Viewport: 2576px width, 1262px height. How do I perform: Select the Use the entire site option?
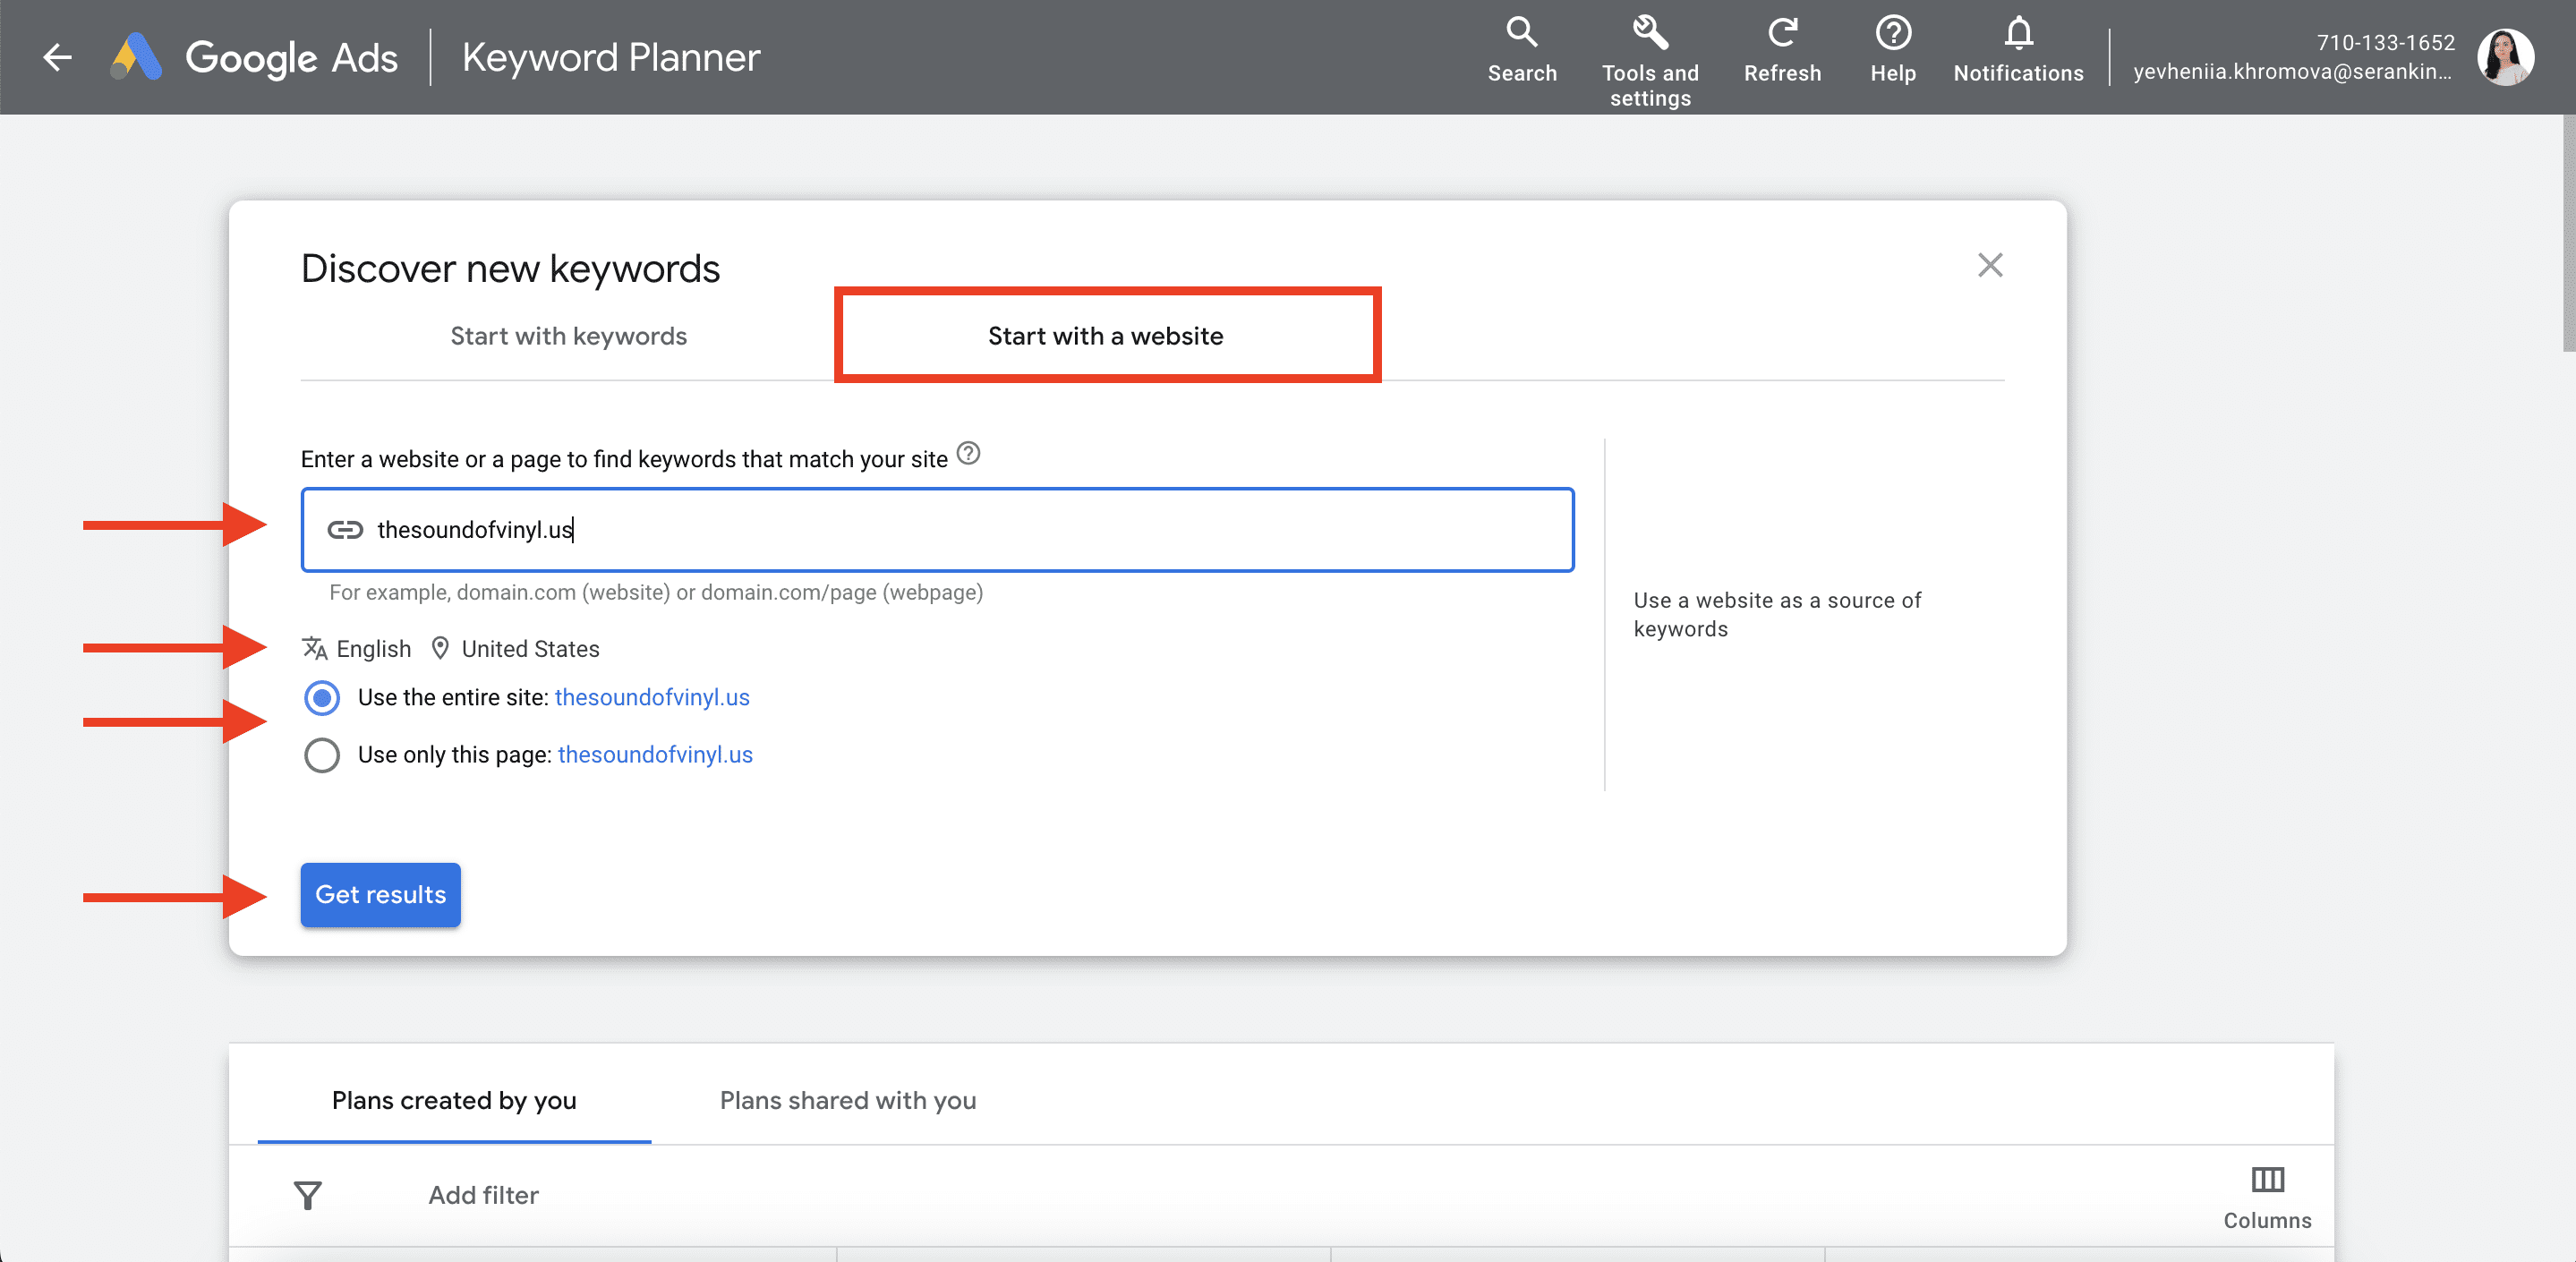click(x=321, y=698)
